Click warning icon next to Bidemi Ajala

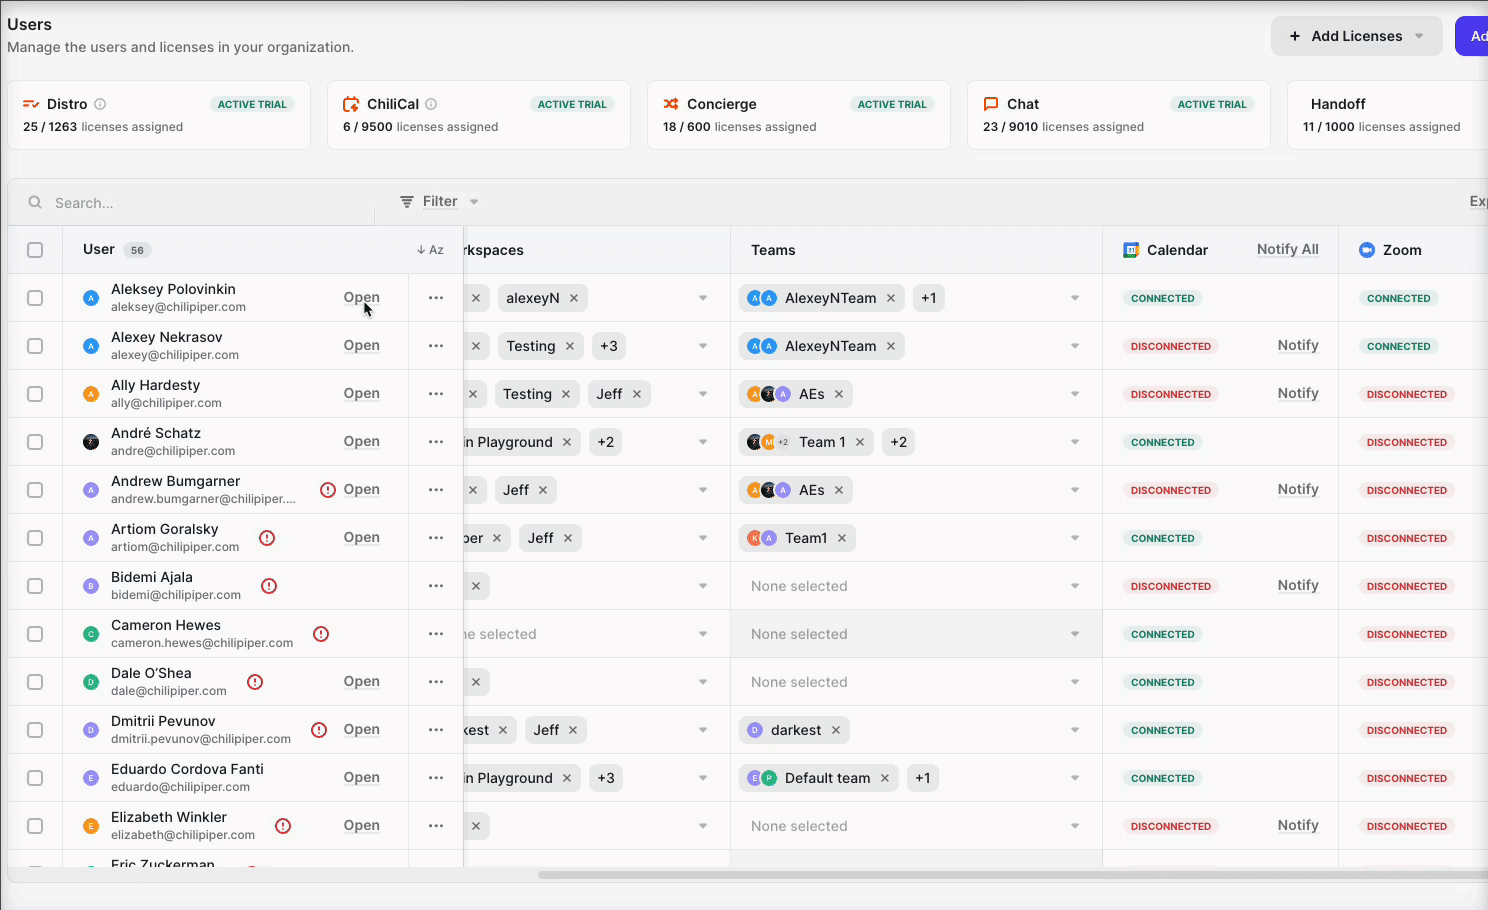pyautogui.click(x=269, y=586)
